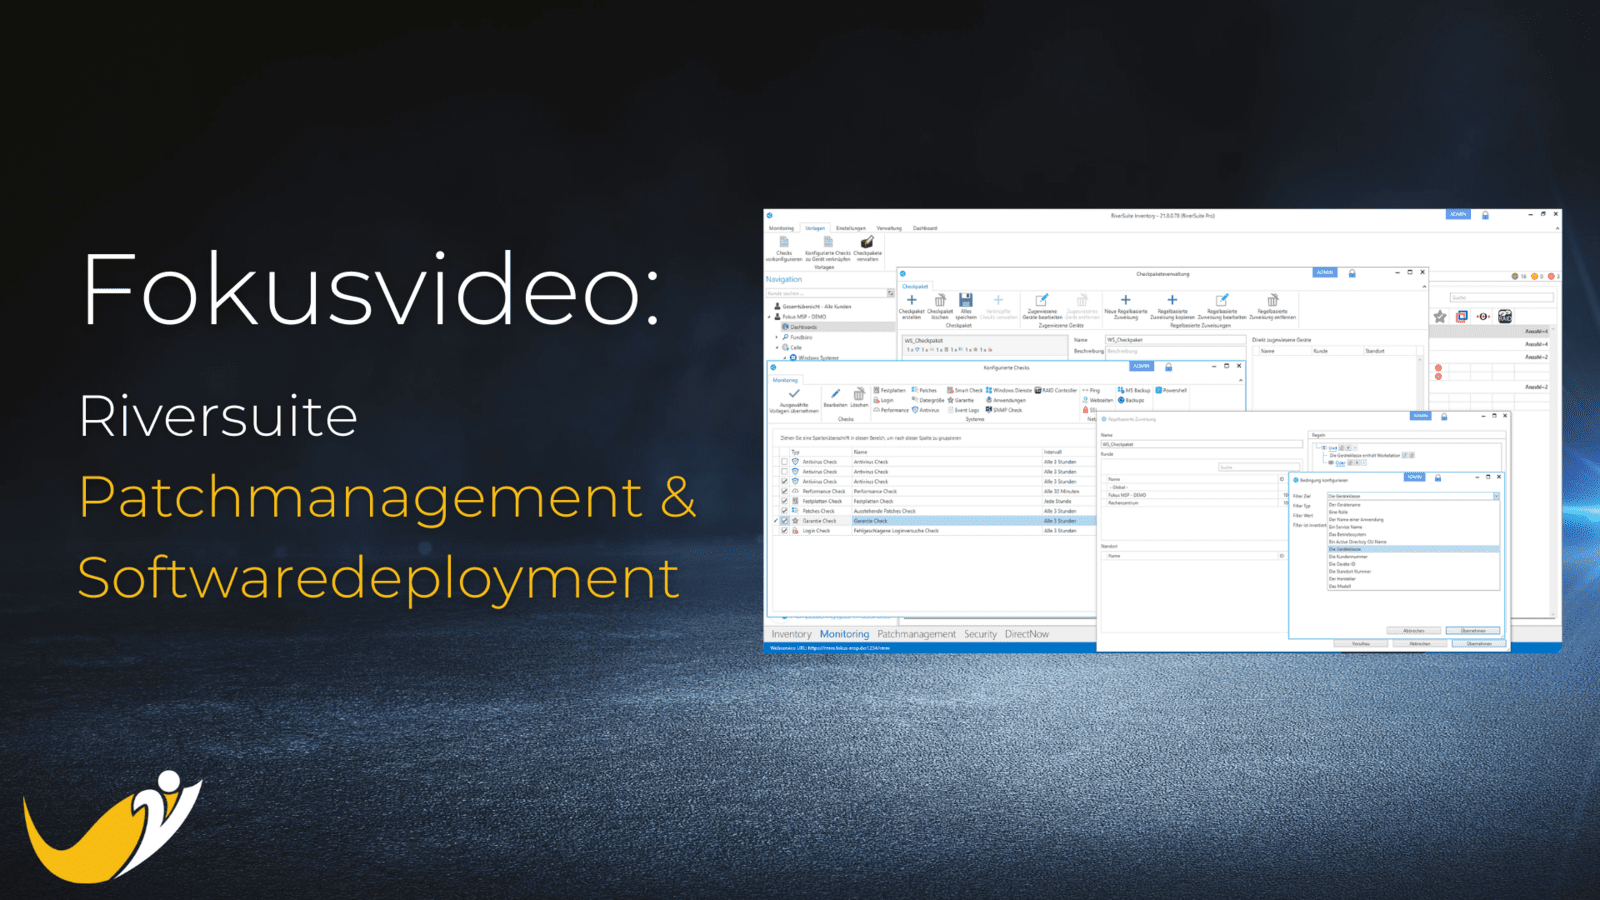Image resolution: width=1600 pixels, height=900 pixels.
Task: Select MS Backup check type
Action: [1134, 390]
